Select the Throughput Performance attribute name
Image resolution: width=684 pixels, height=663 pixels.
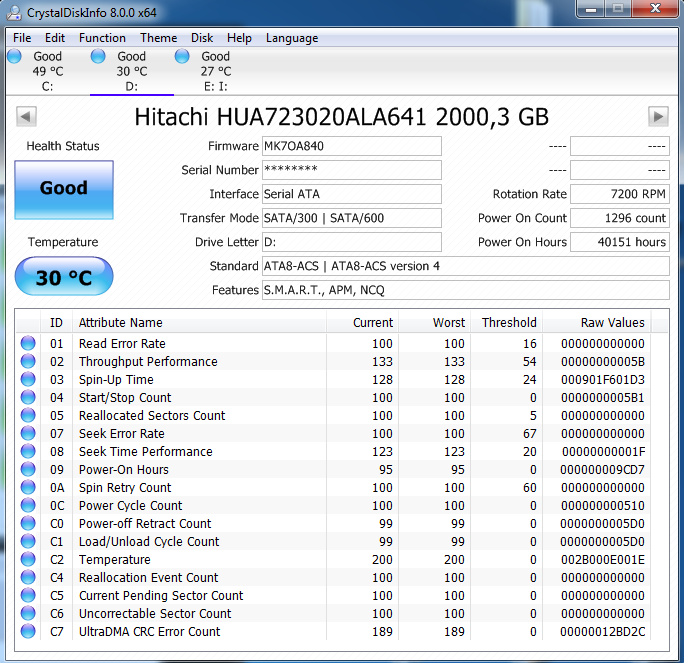pos(148,362)
